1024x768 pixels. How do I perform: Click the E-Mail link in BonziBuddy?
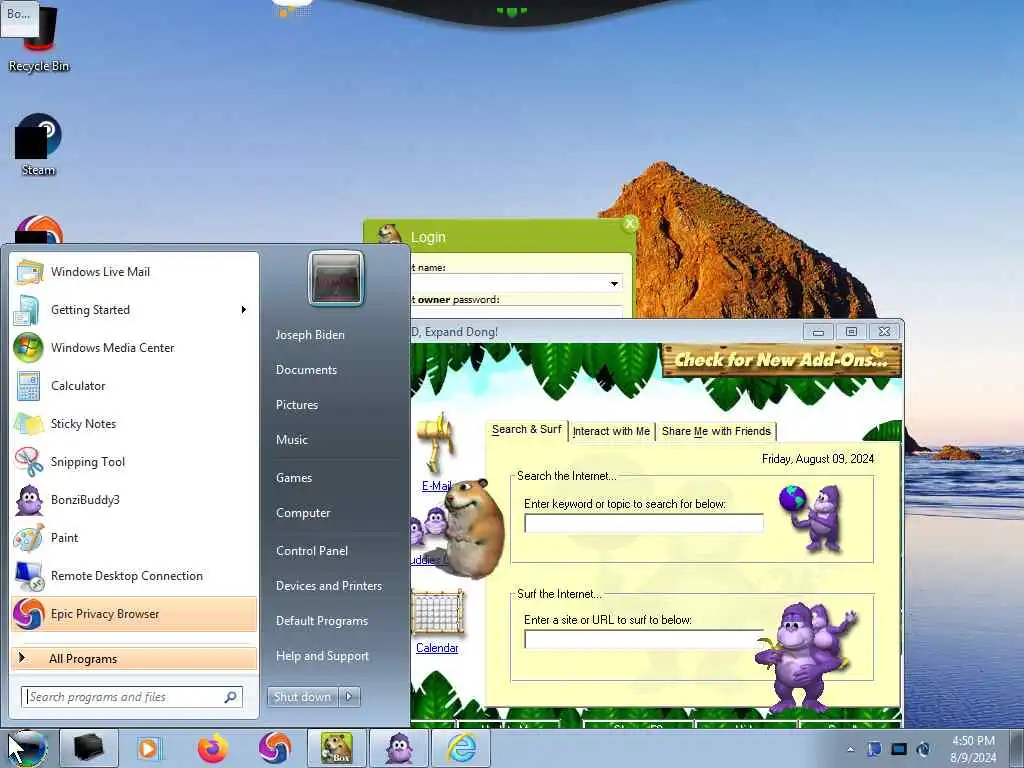pyautogui.click(x=436, y=486)
